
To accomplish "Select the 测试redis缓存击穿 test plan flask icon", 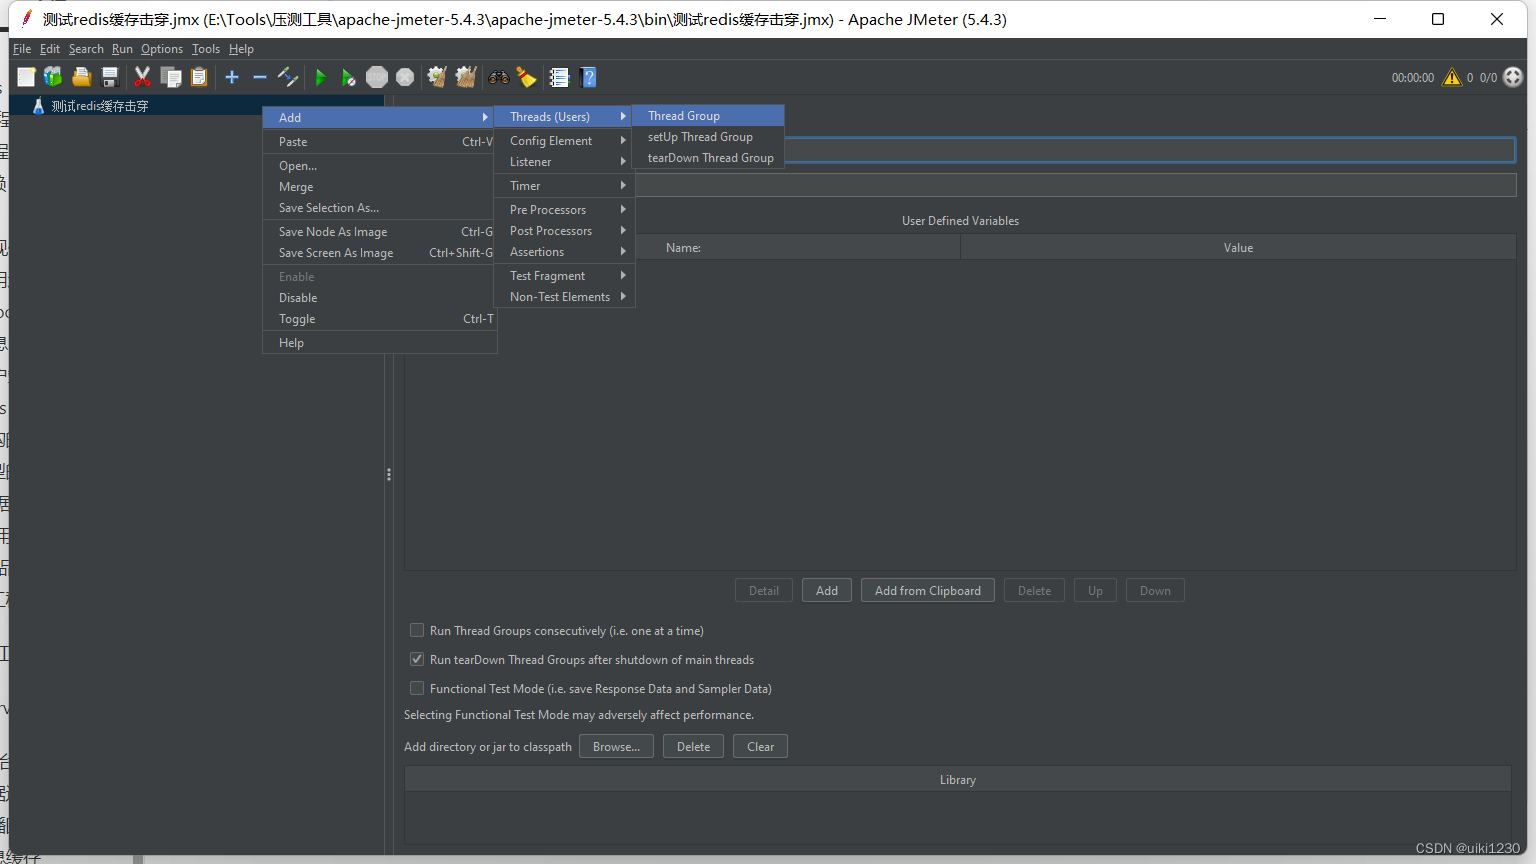I will pyautogui.click(x=38, y=106).
